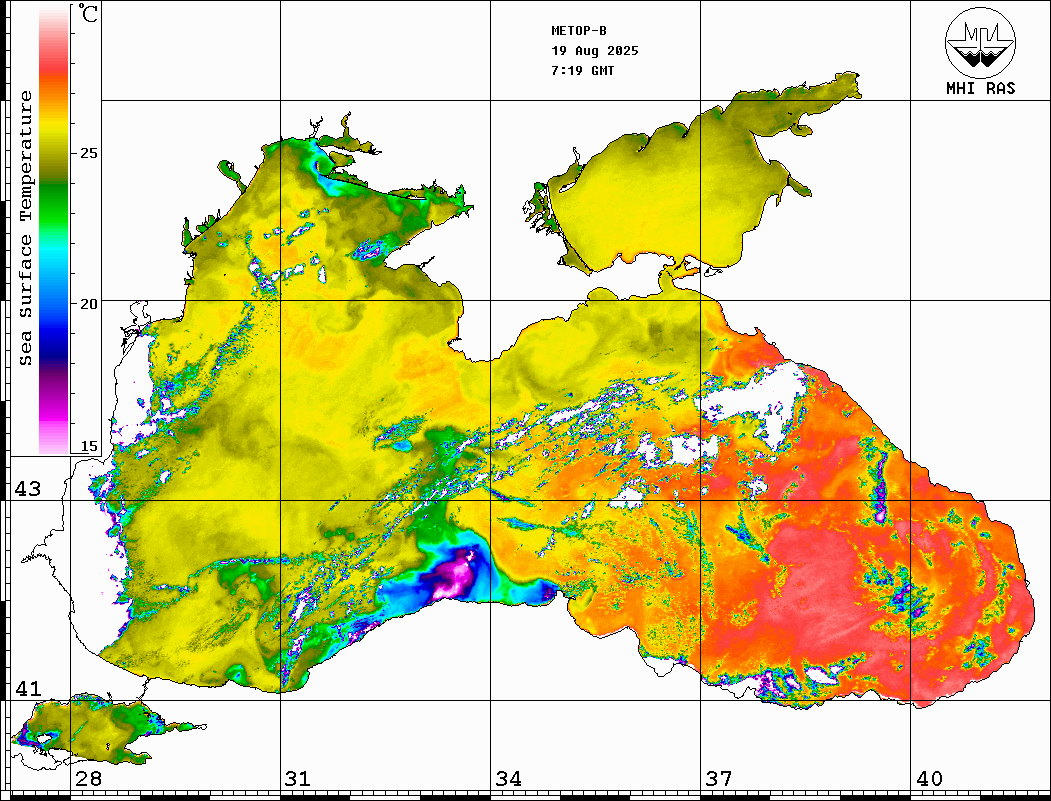Click the time '7:19 GMT'
Viewport: 1051px width, 801px height.
(582, 70)
